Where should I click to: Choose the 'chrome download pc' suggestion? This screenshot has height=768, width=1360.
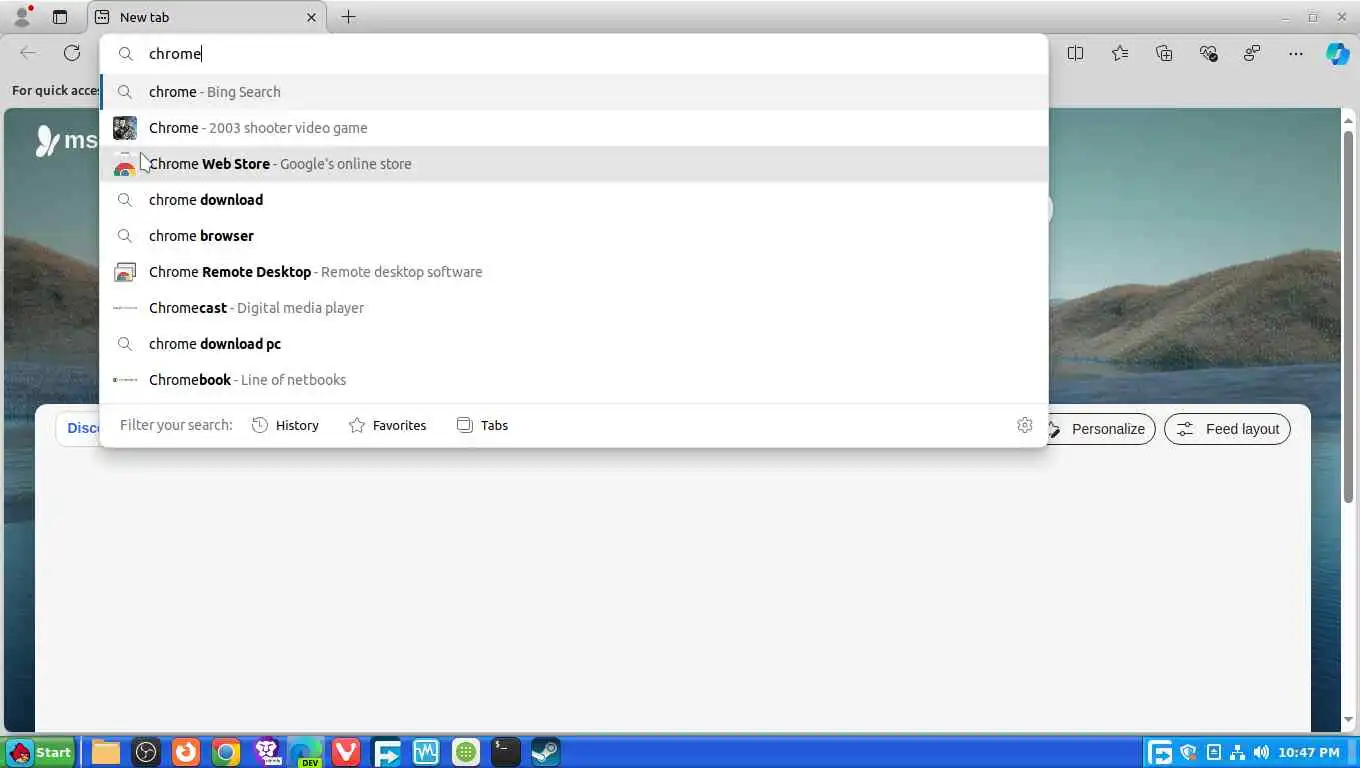coord(574,344)
